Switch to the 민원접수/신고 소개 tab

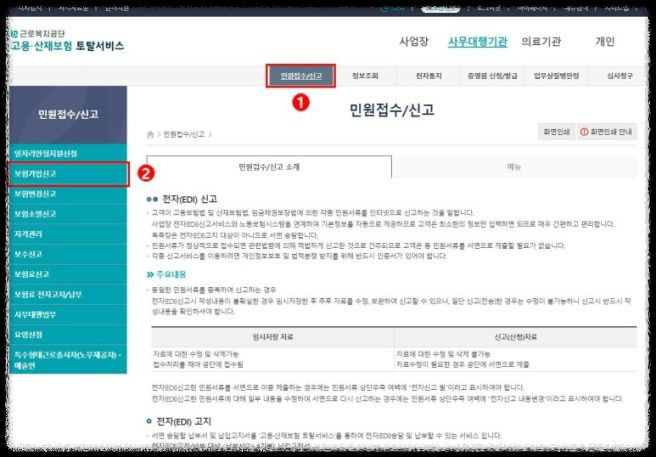(269, 167)
